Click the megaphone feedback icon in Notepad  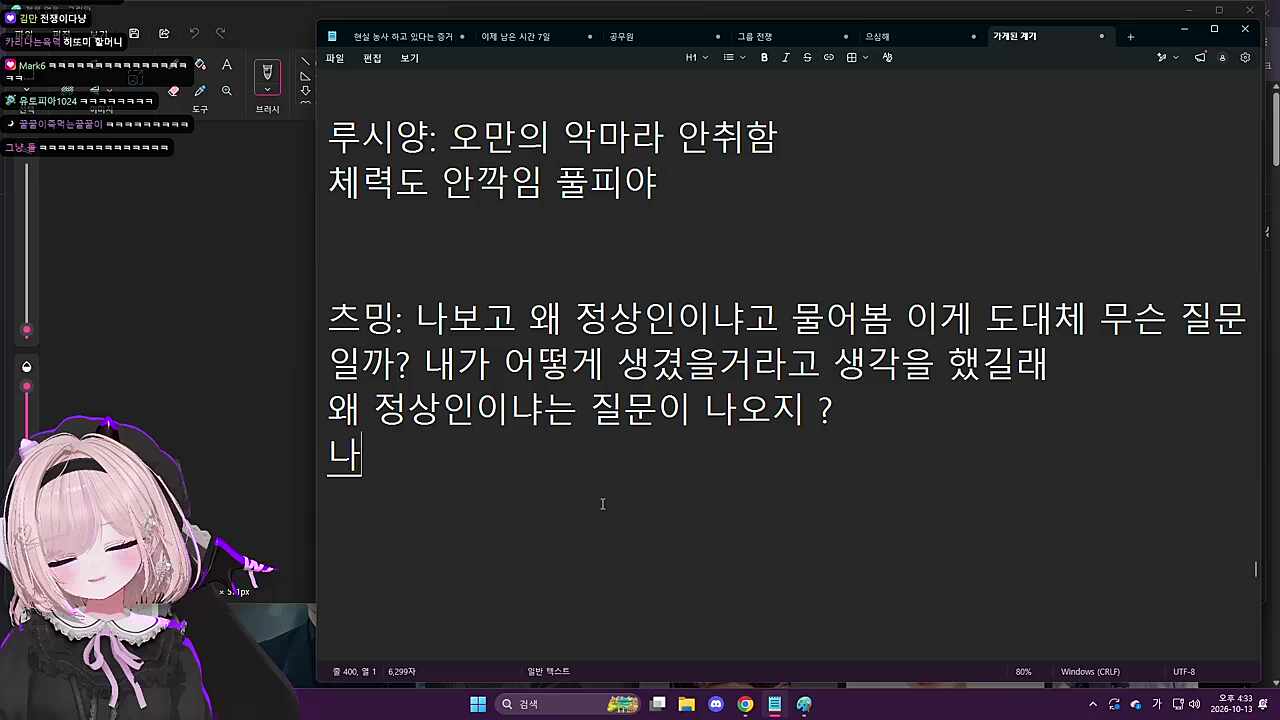1200,58
